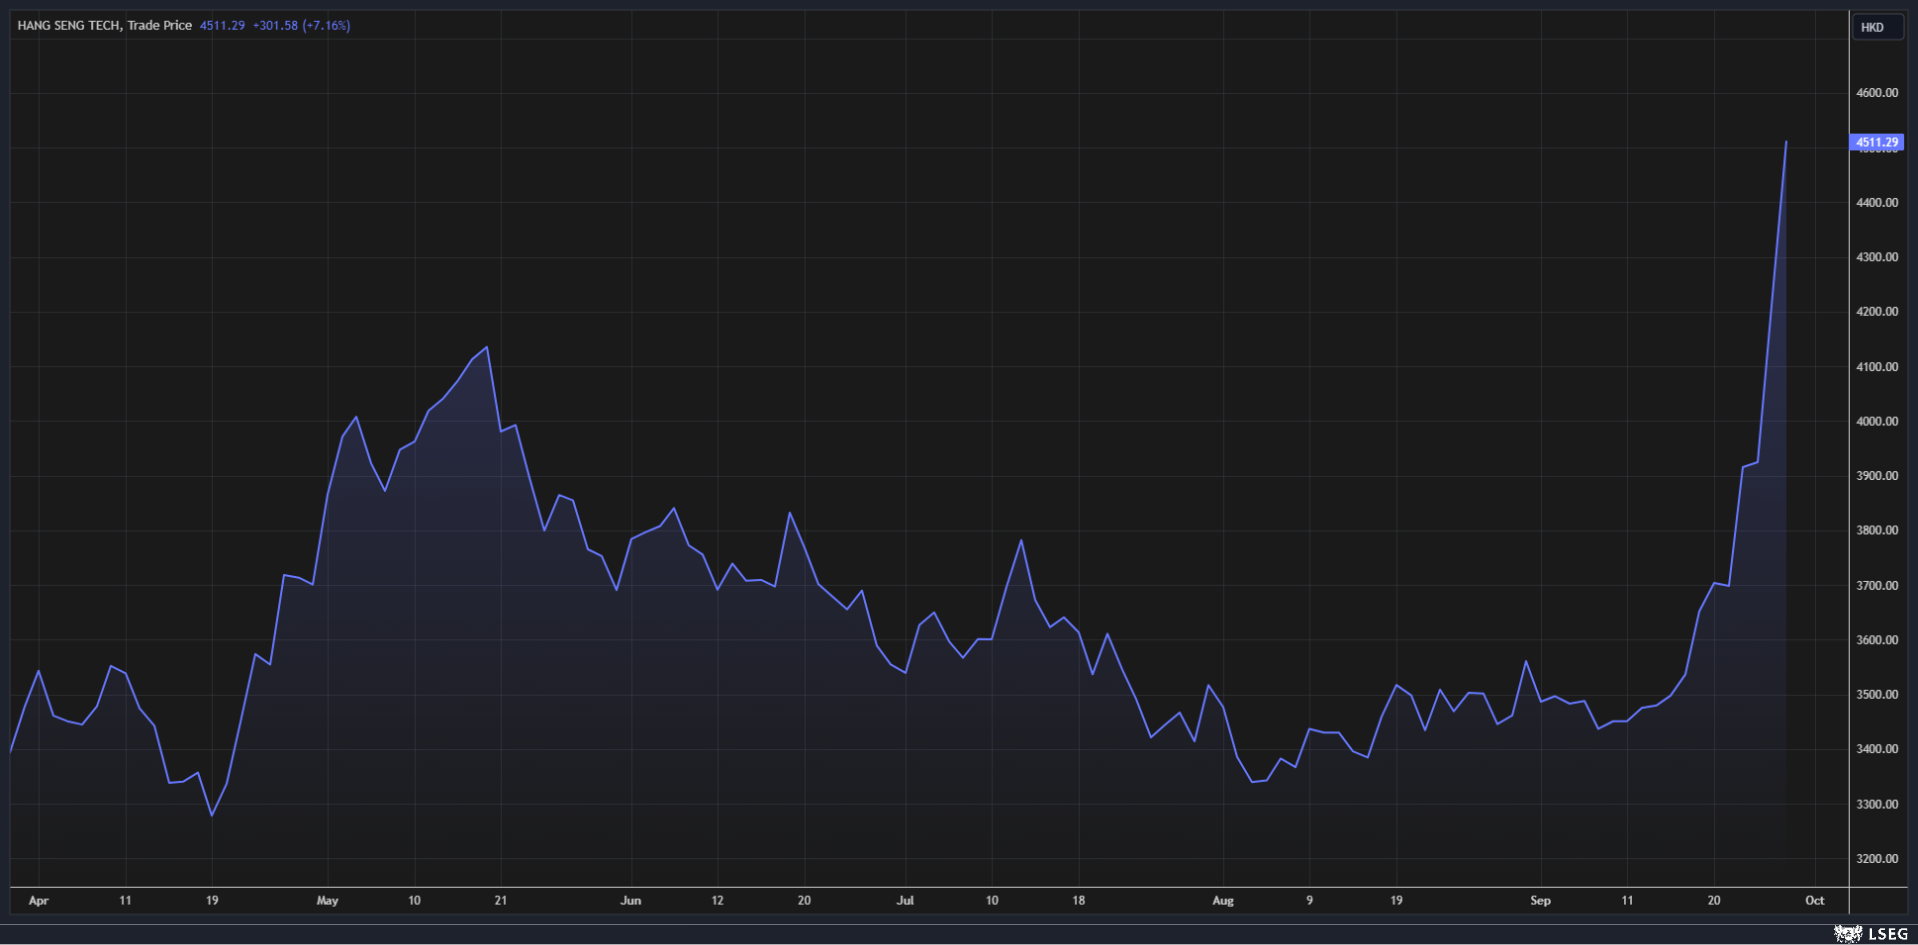The height and width of the screenshot is (945, 1918).
Task: Click the 21 date label in May
Action: point(500,901)
